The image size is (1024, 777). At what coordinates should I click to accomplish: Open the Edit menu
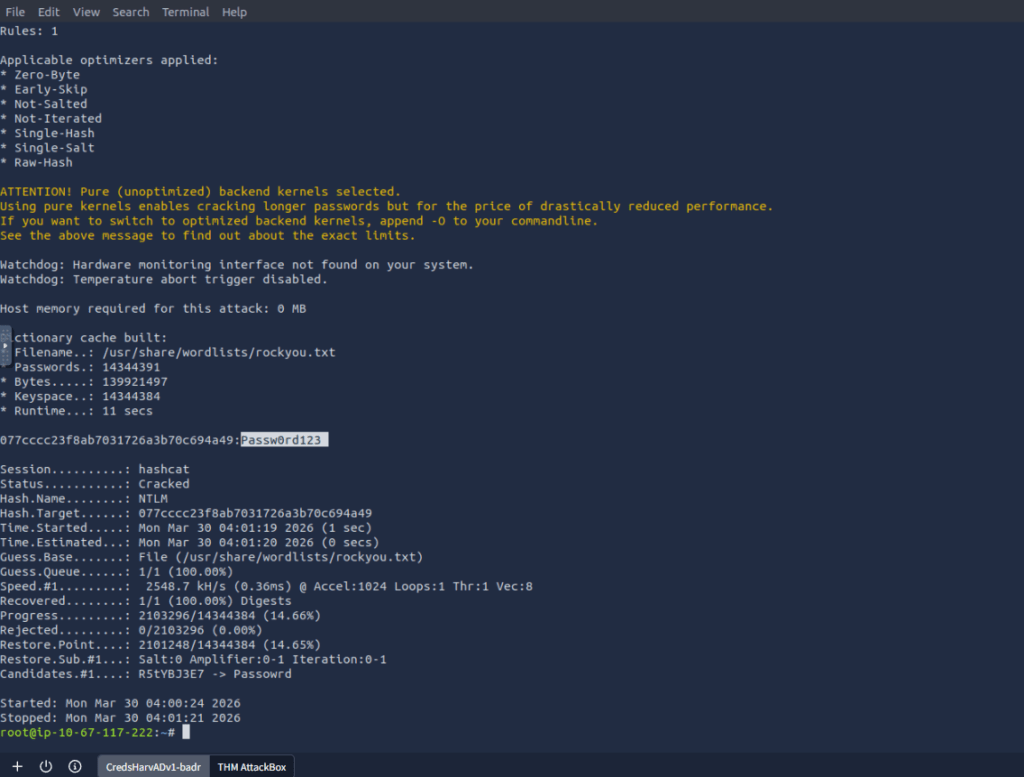coord(48,12)
